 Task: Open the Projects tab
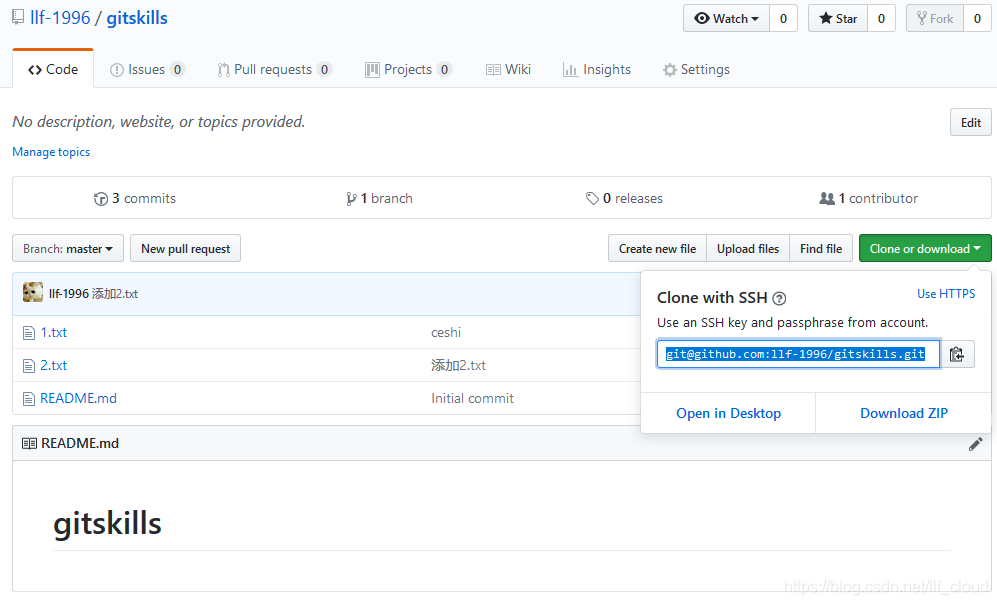coord(408,69)
